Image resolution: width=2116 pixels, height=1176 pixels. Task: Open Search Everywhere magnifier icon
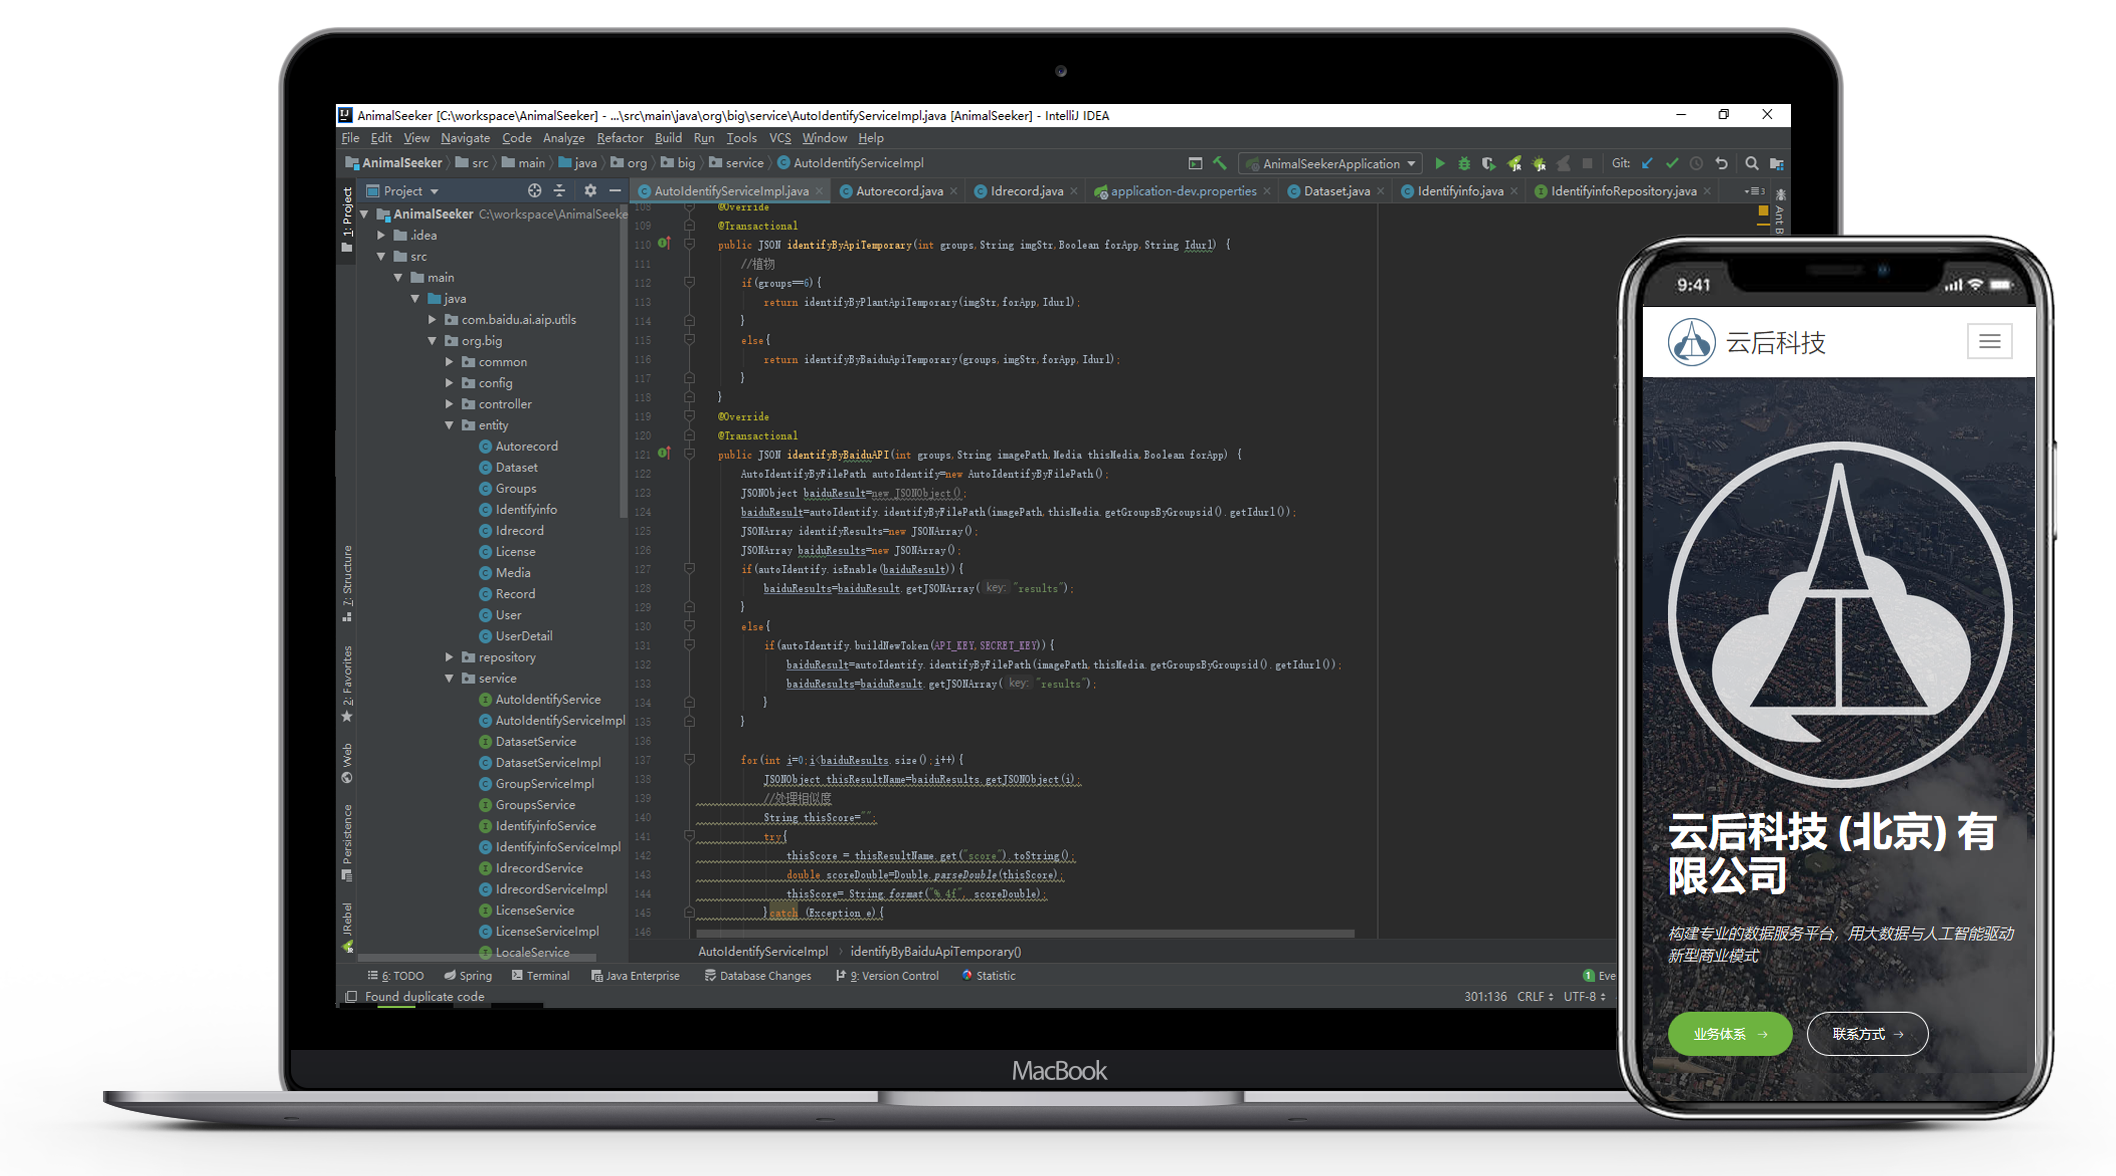point(1752,163)
